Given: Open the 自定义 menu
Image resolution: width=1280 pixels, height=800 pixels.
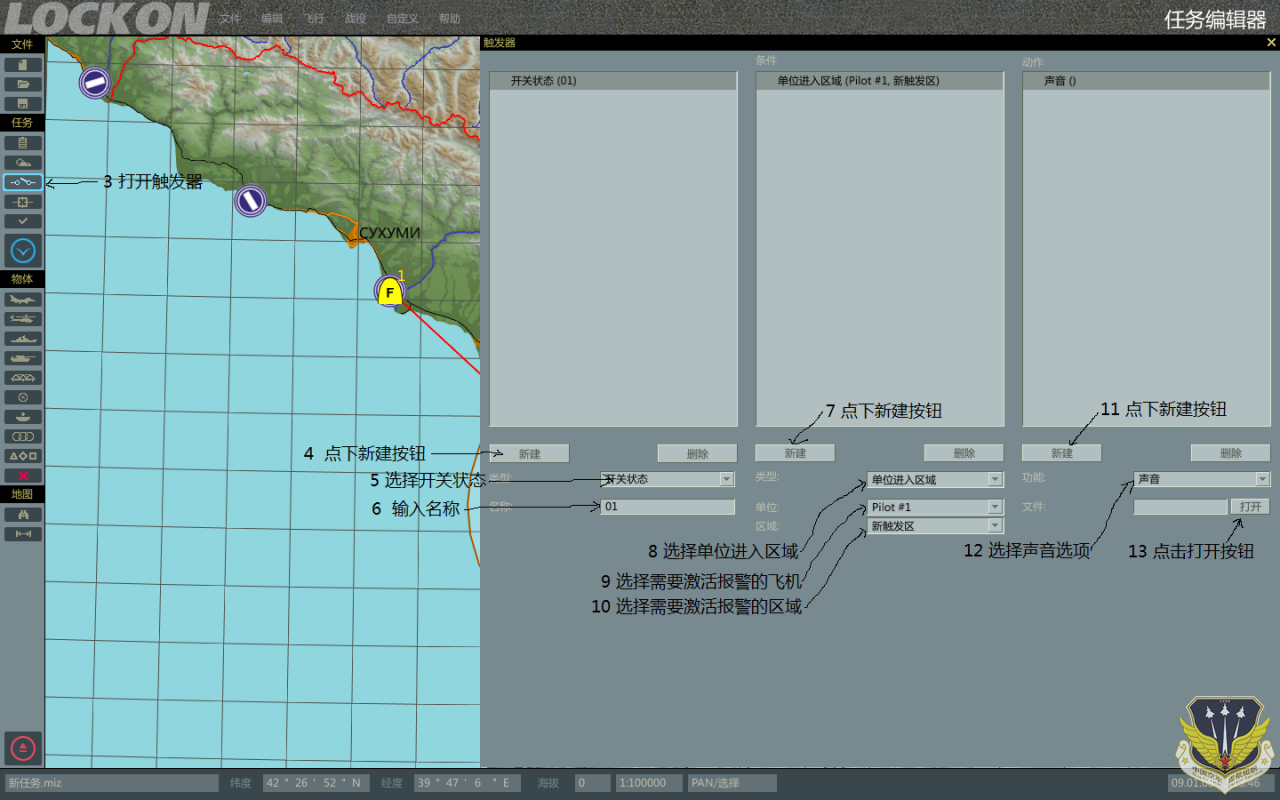Looking at the screenshot, I should coord(403,19).
